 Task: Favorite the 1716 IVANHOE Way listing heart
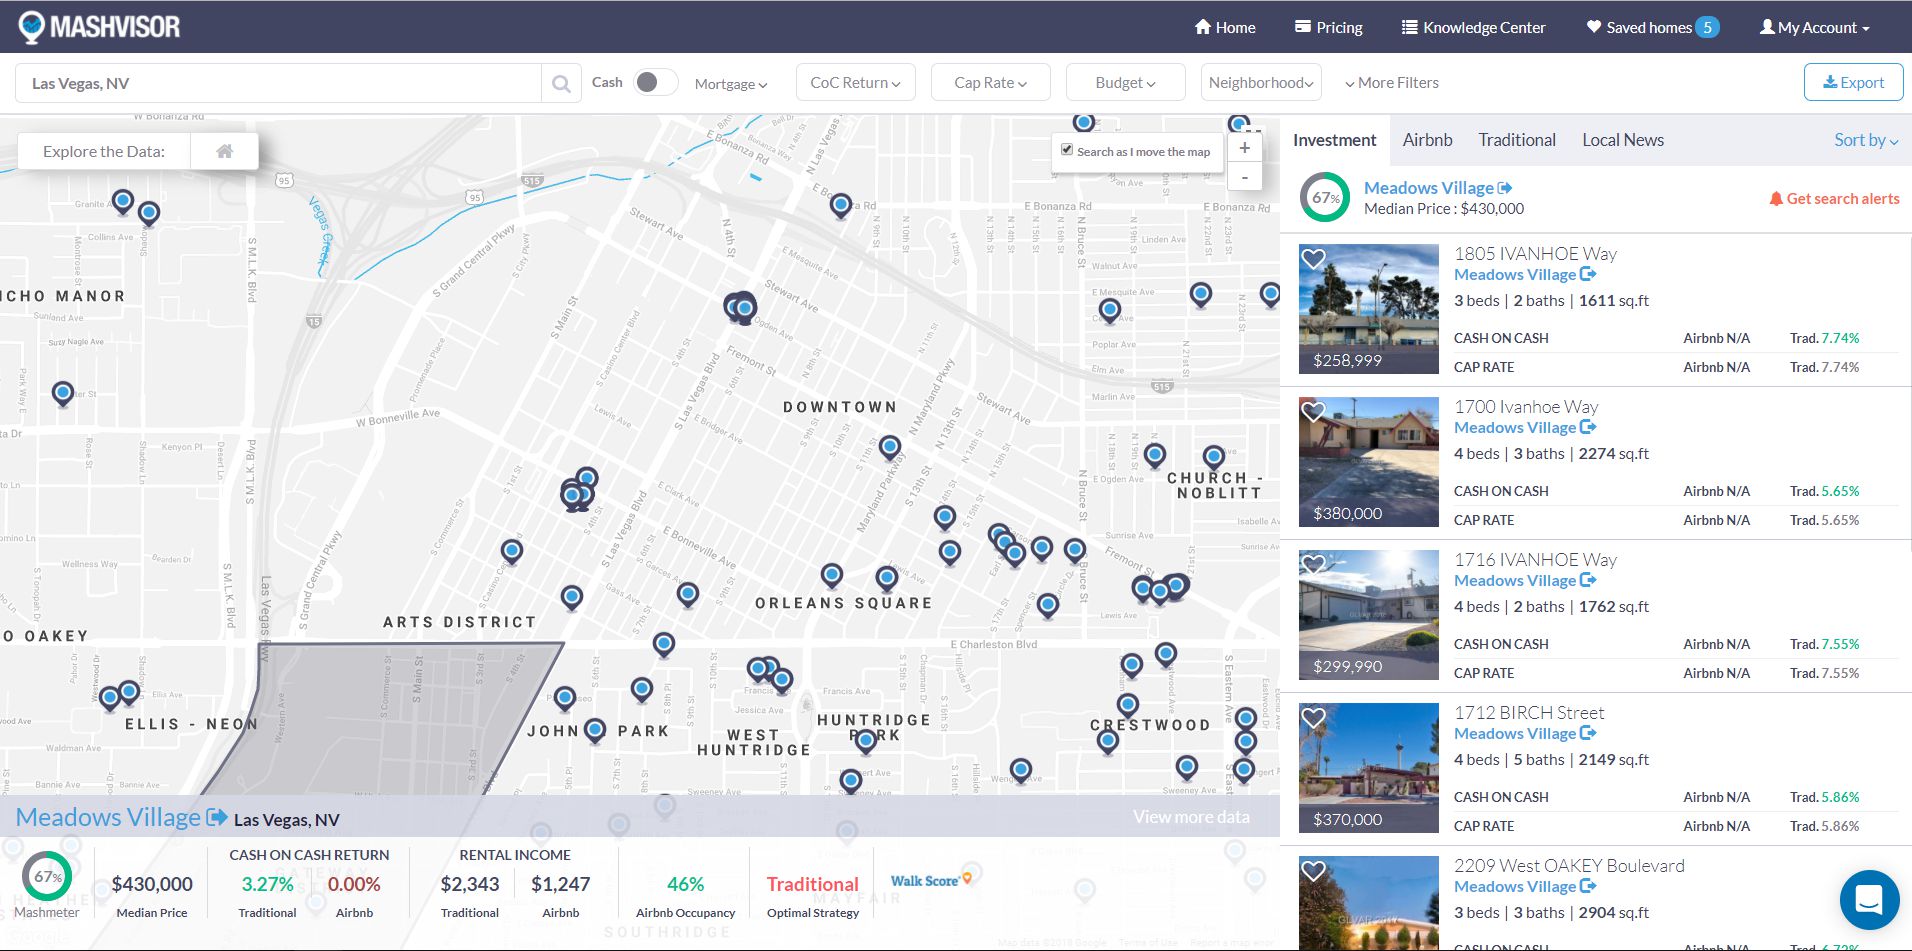(x=1313, y=564)
